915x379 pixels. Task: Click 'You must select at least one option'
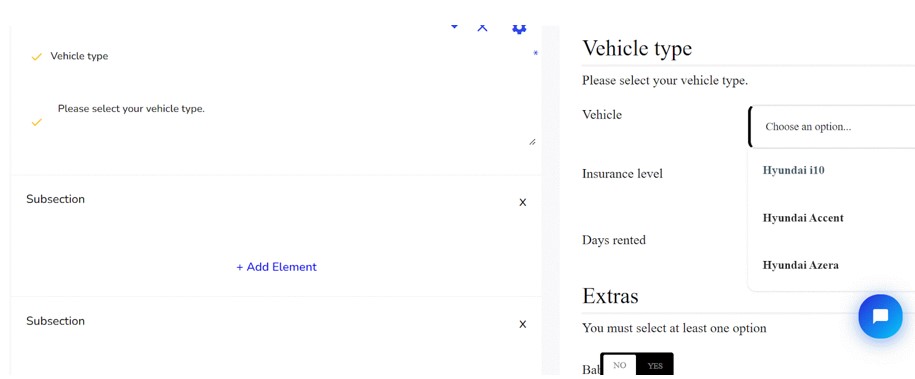pos(674,328)
